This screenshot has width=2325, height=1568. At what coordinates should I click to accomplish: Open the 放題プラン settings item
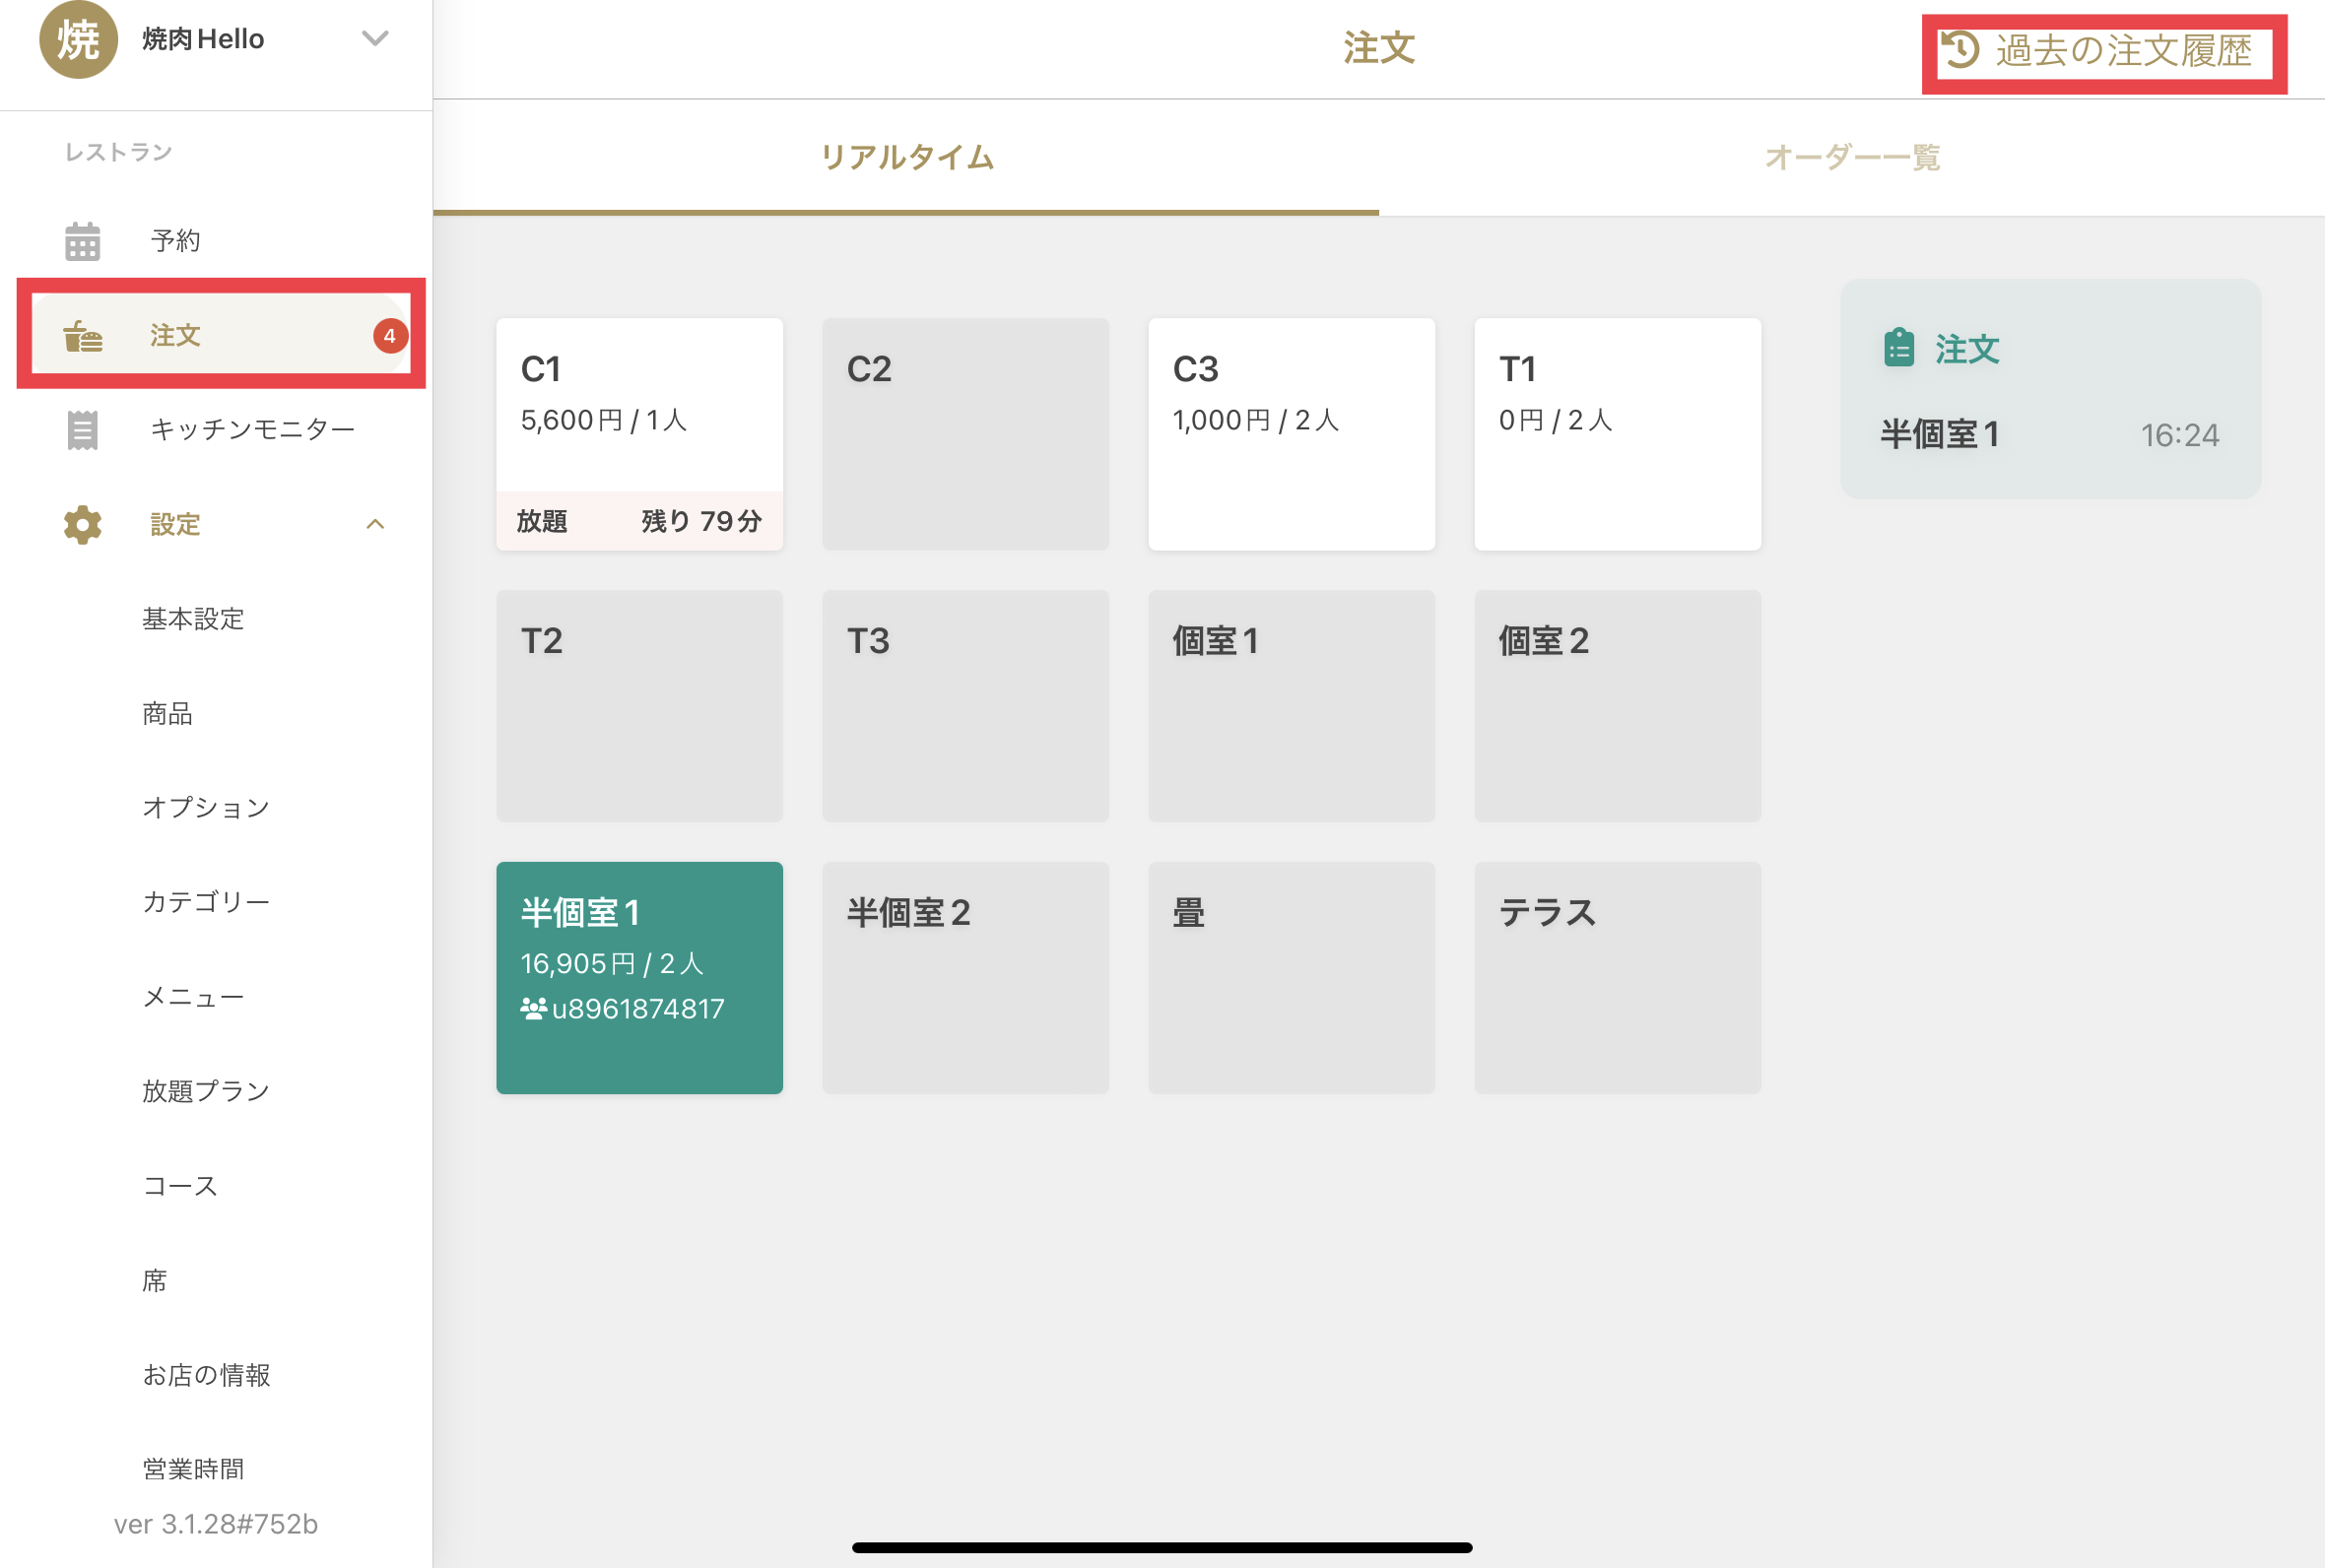pyautogui.click(x=205, y=1090)
